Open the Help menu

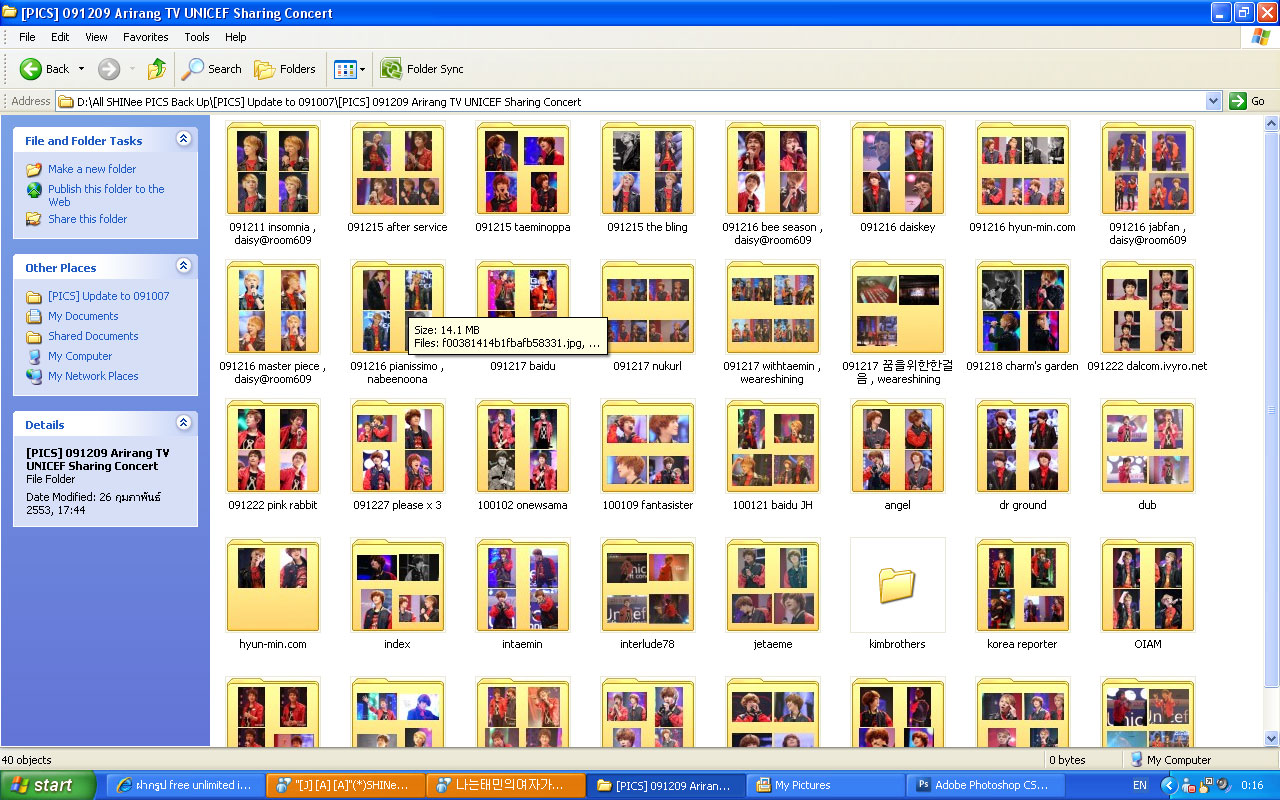(x=235, y=37)
